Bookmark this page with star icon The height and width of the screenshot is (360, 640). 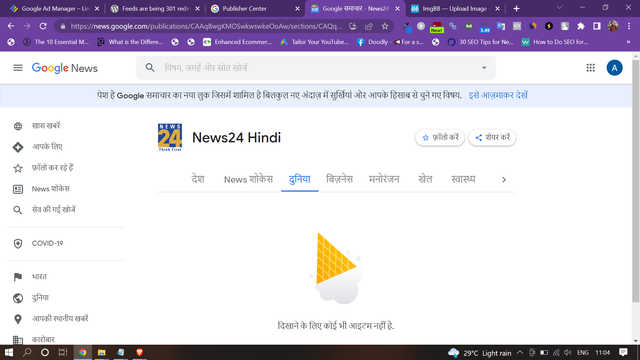[x=384, y=26]
